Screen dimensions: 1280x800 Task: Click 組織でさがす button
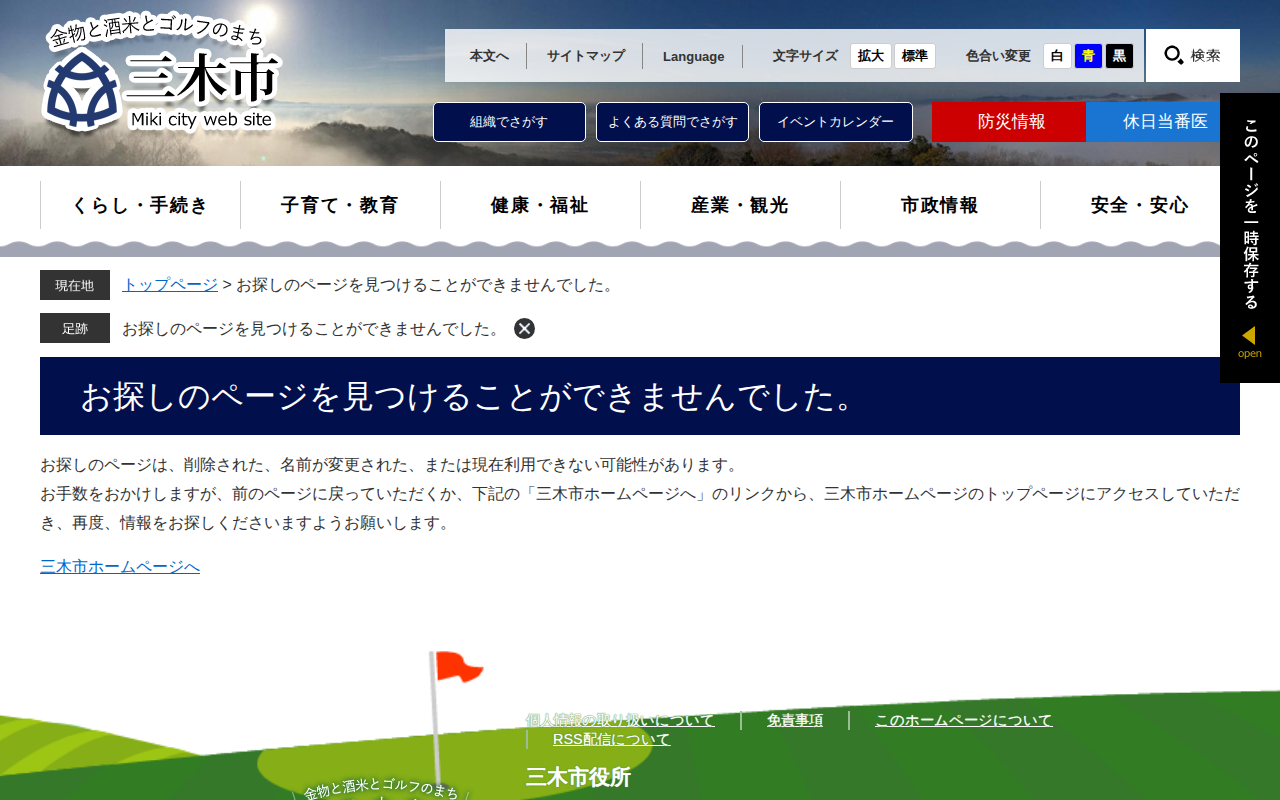[509, 122]
